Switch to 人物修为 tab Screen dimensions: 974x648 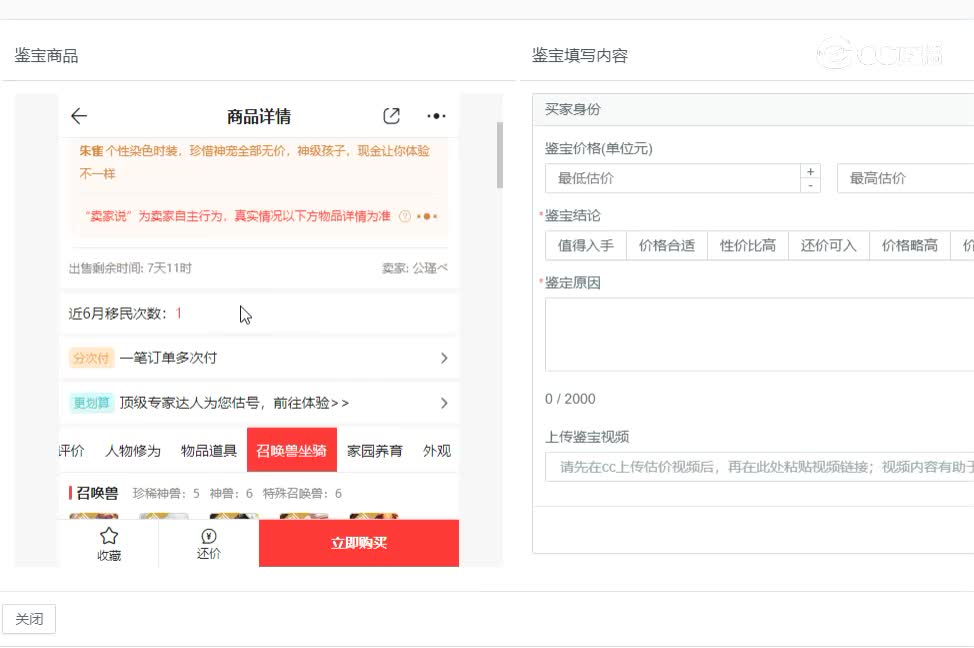click(x=133, y=450)
